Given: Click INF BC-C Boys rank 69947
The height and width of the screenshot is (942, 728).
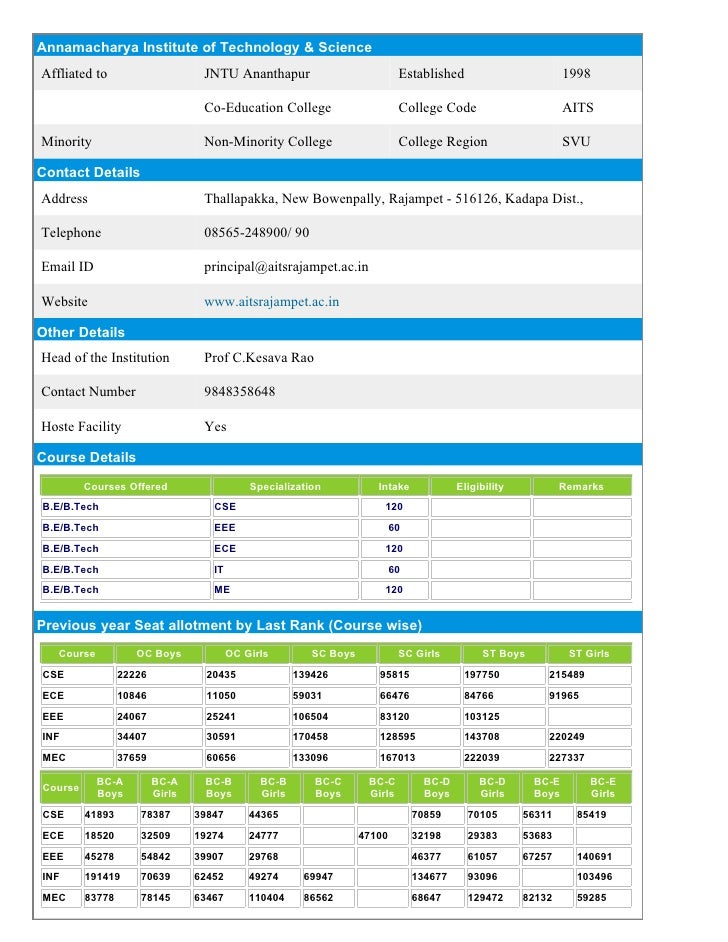Looking at the screenshot, I should pyautogui.click(x=318, y=877).
